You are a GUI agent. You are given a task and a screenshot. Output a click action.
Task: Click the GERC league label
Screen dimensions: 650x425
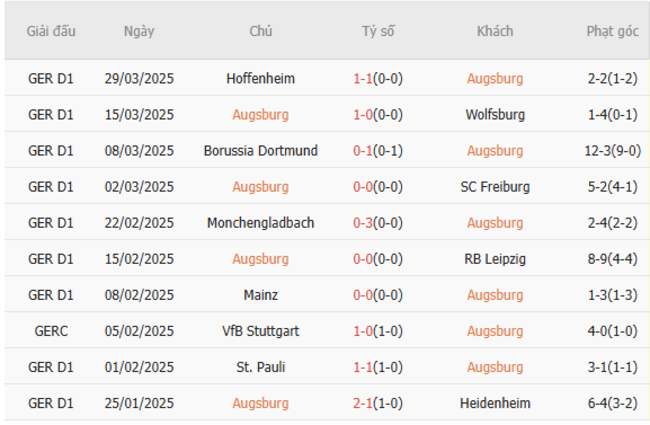click(x=50, y=330)
